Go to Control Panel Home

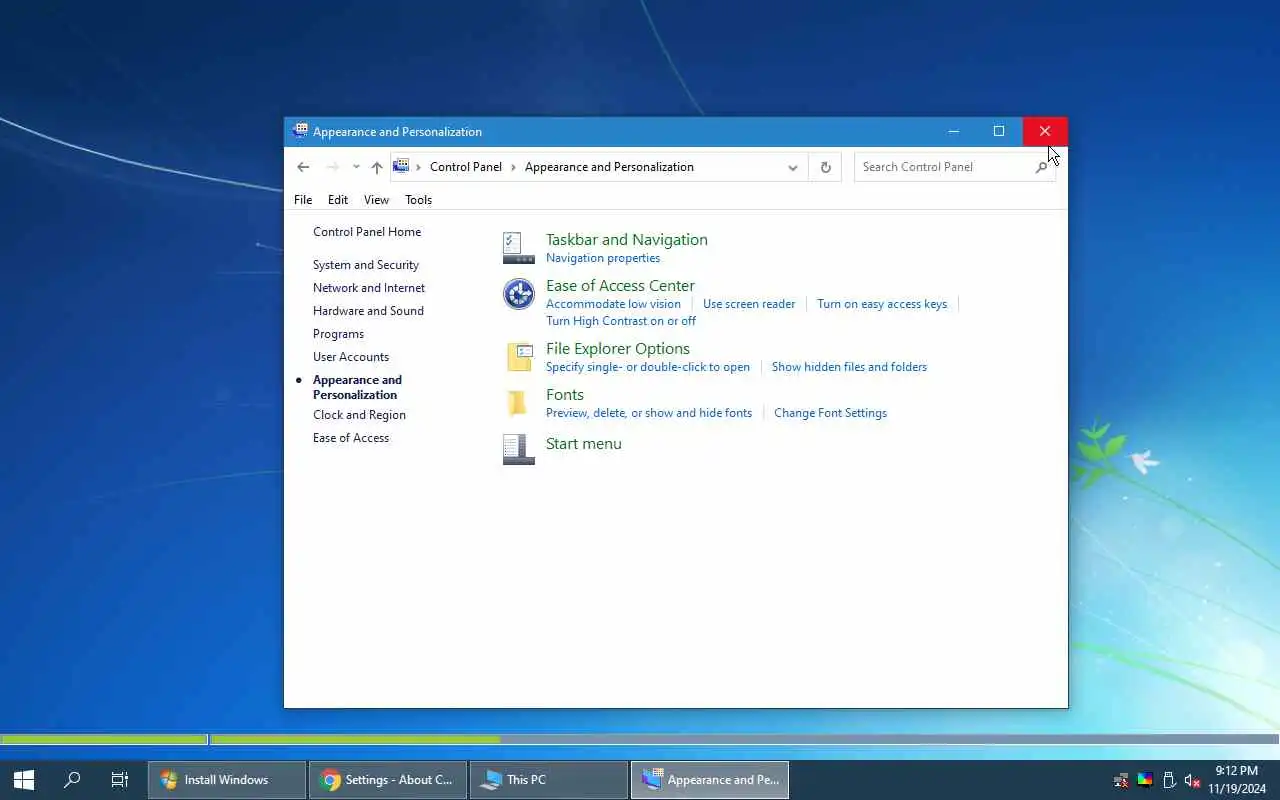[x=367, y=232]
